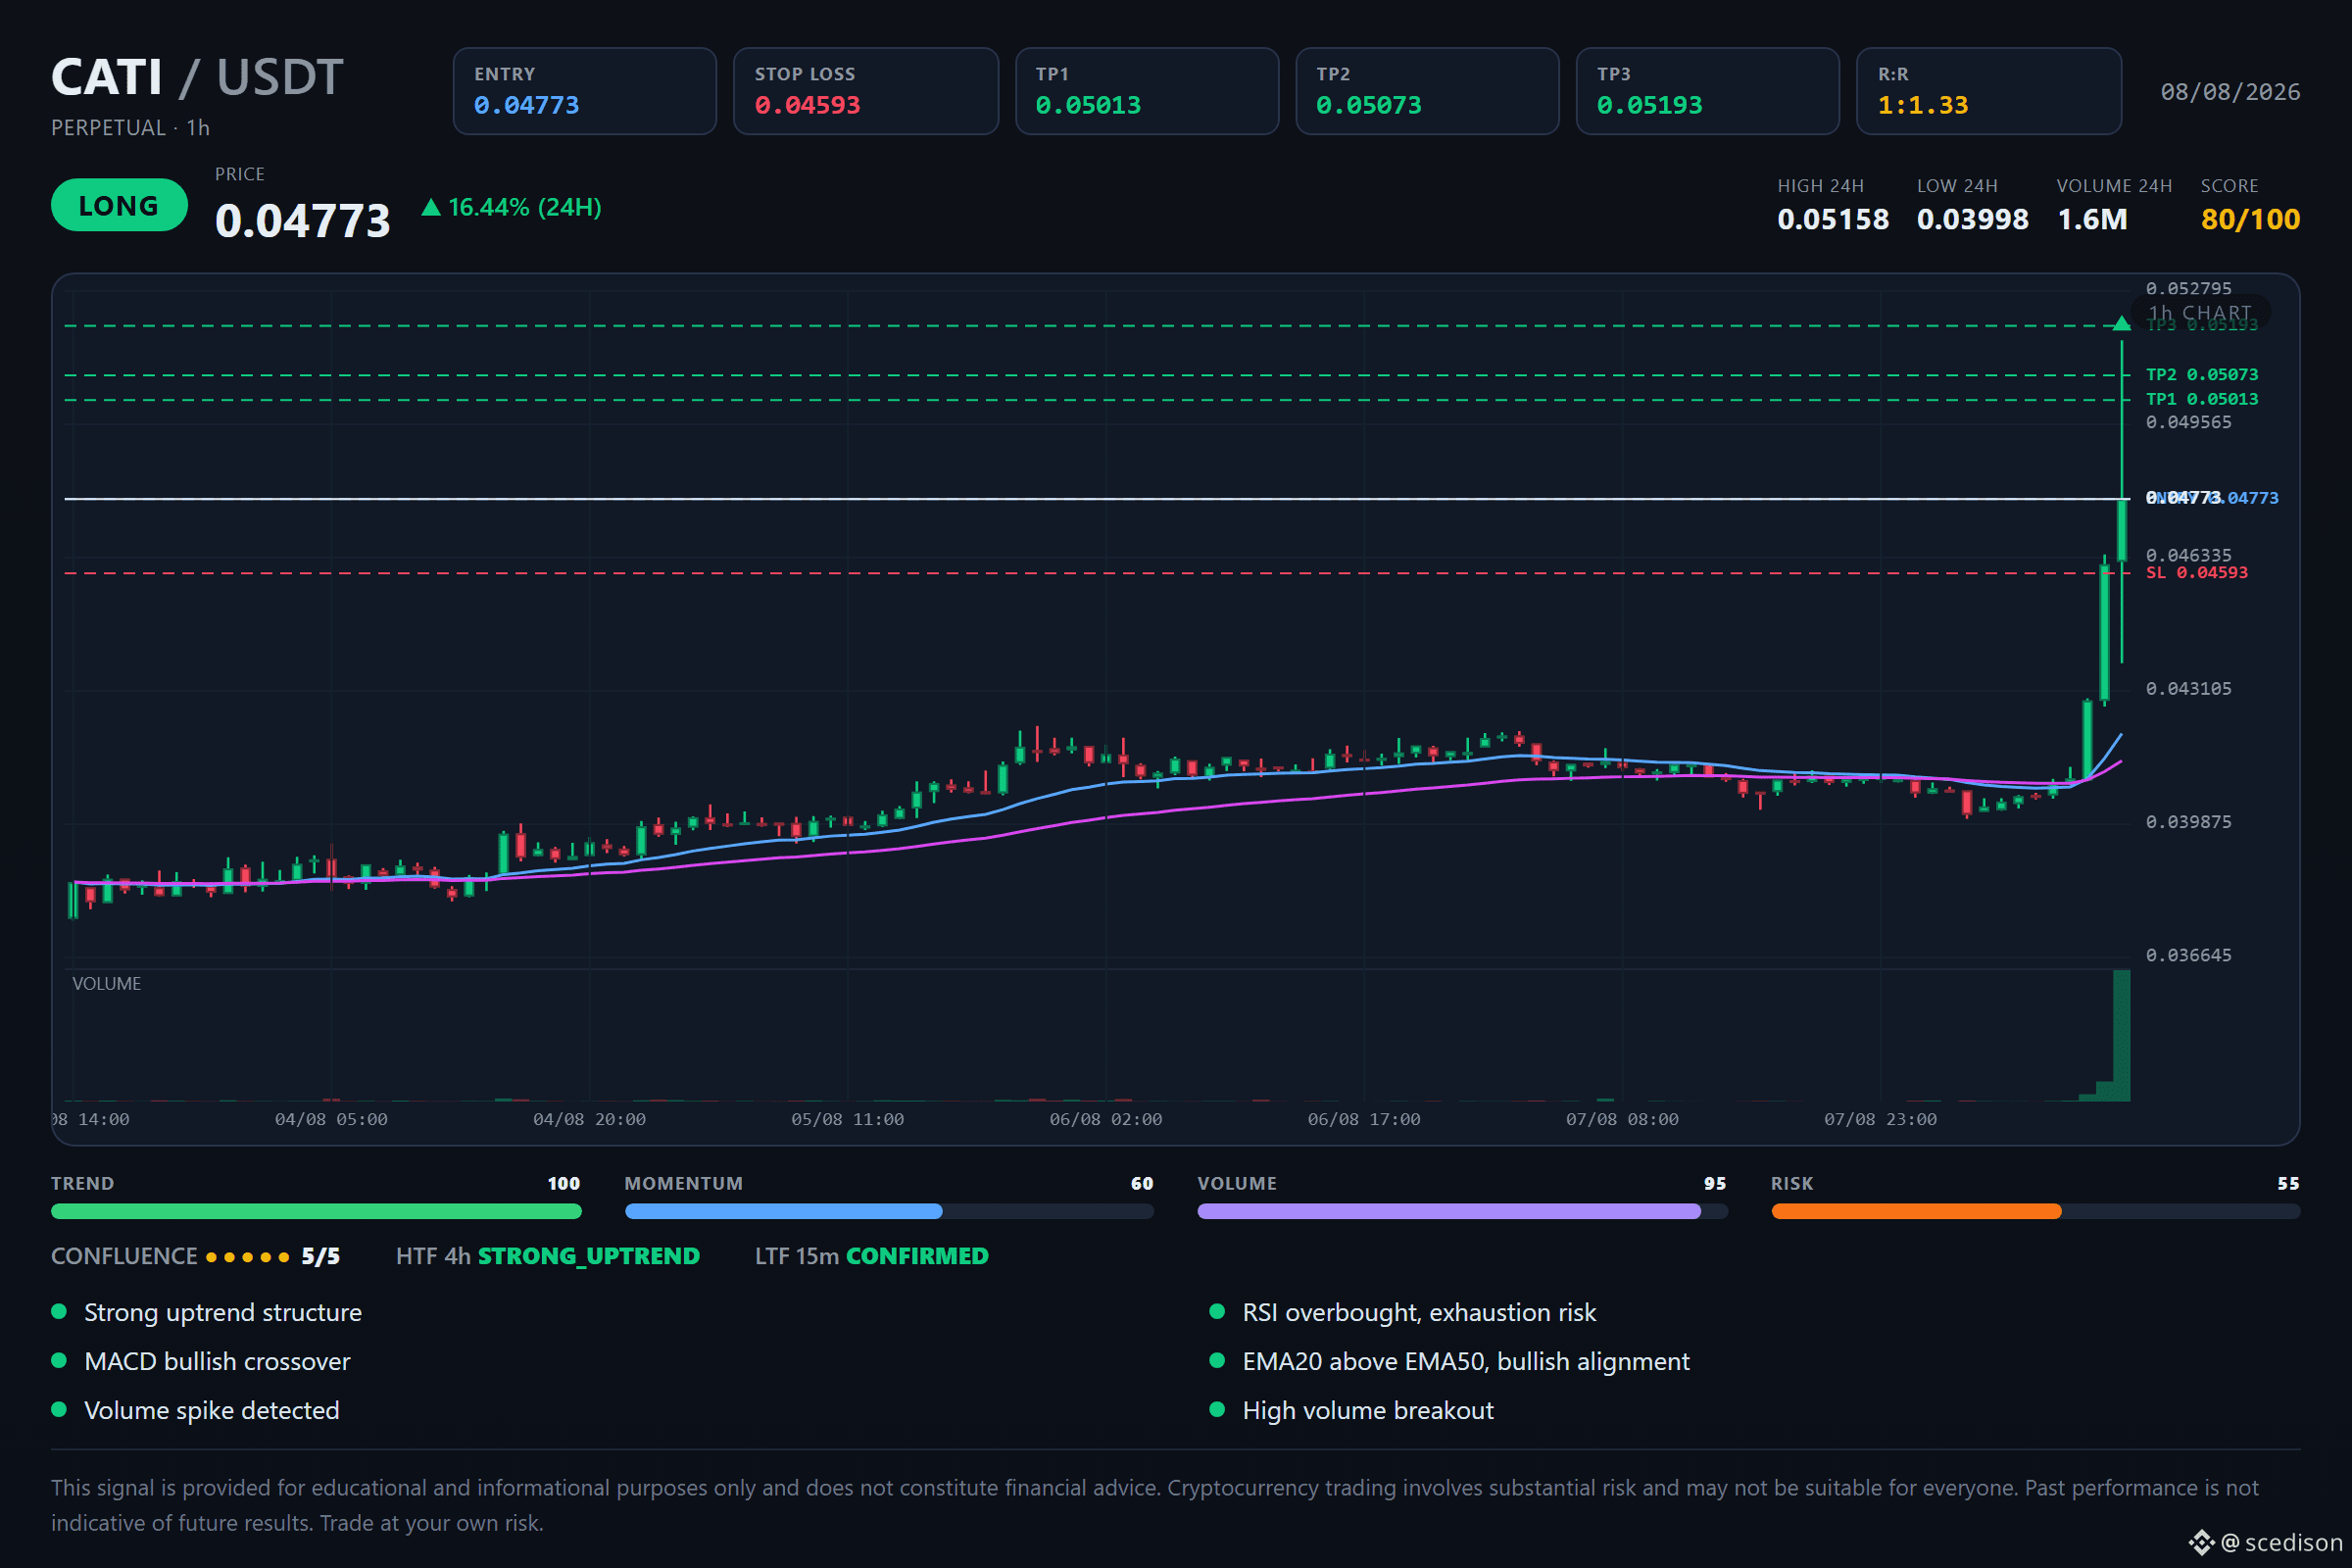
Task: Click the tallest volume bar
Action: point(2121,1035)
